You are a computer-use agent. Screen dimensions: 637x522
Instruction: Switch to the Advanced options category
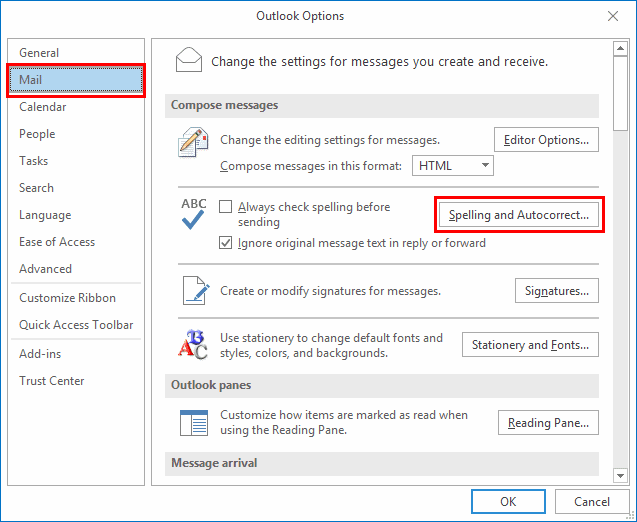pyautogui.click(x=45, y=269)
